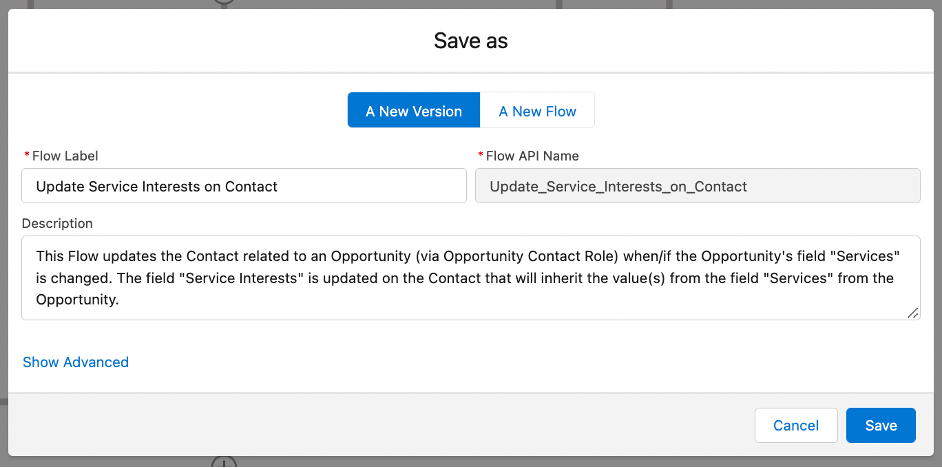Viewport: 942px width, 468px height.
Task: Click the Description box resize handle
Action: [913, 313]
